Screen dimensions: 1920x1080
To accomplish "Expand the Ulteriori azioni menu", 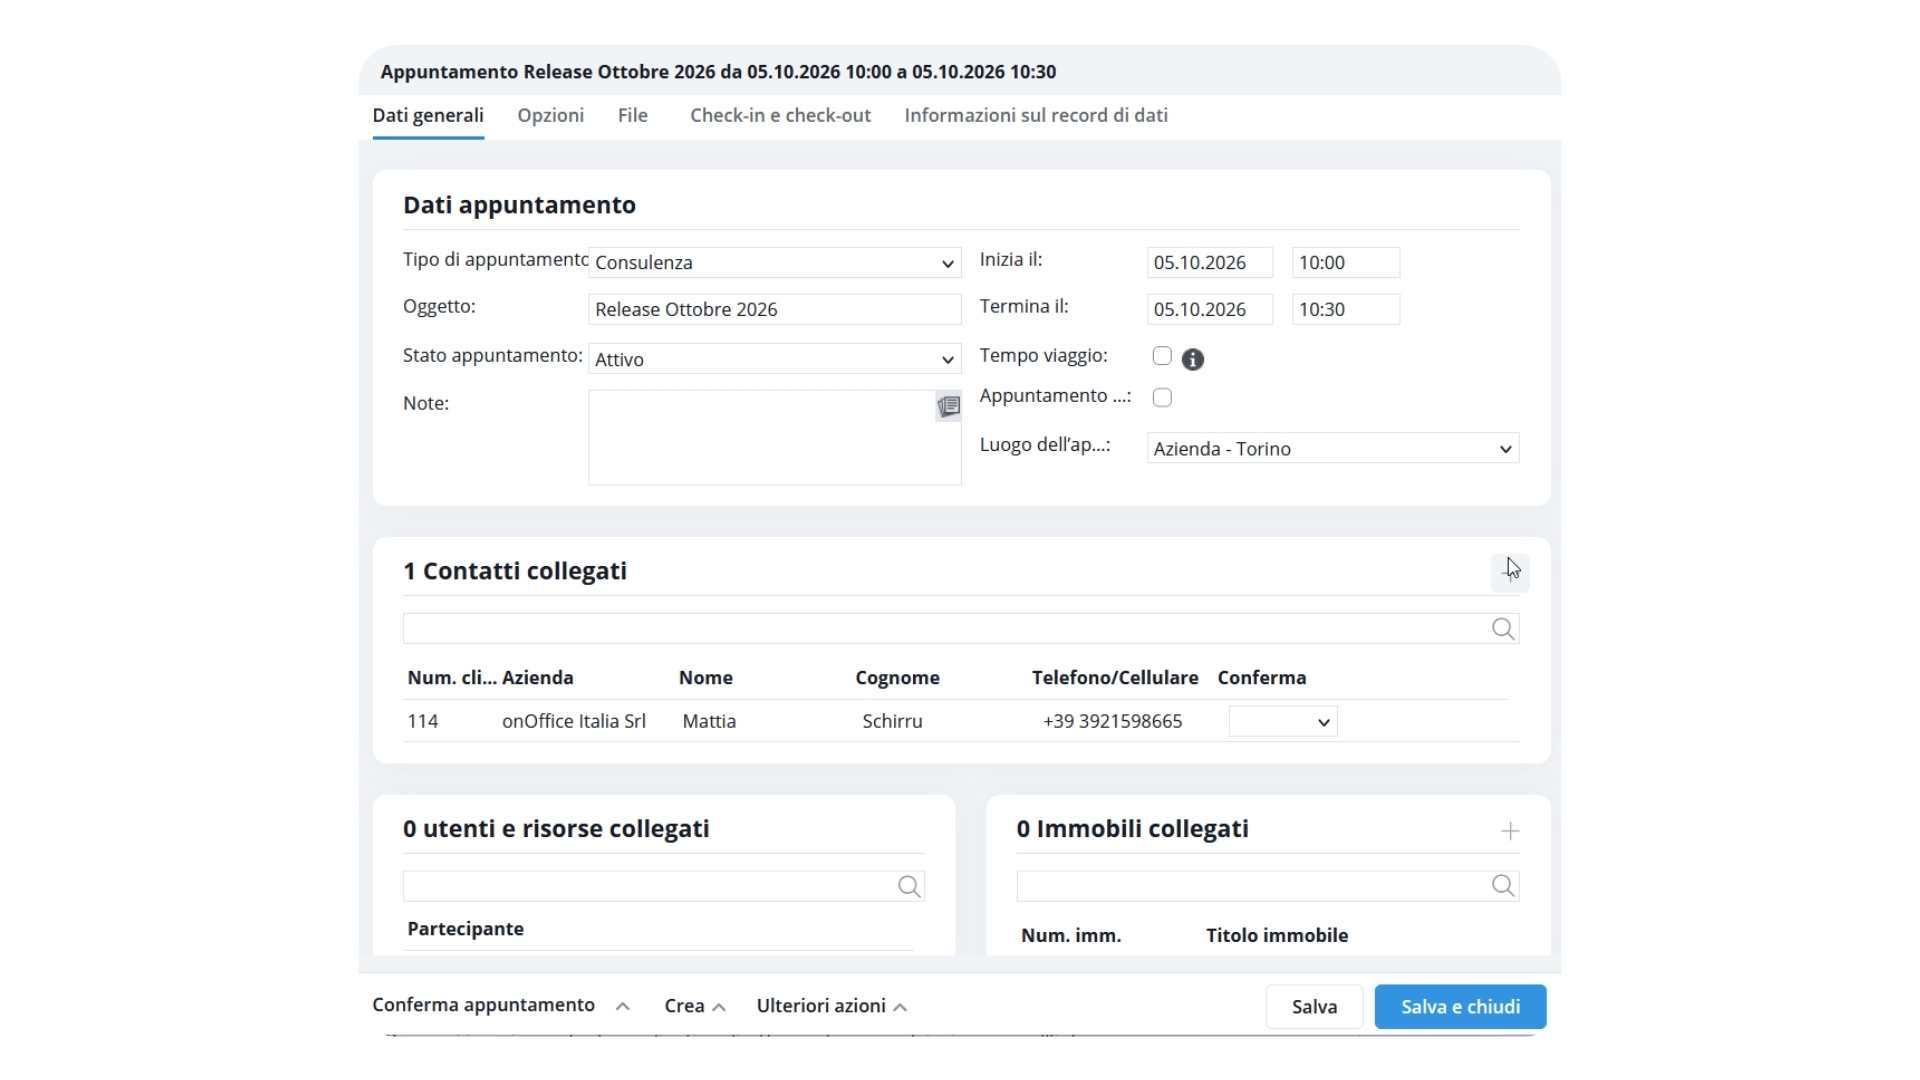I will coord(831,1006).
